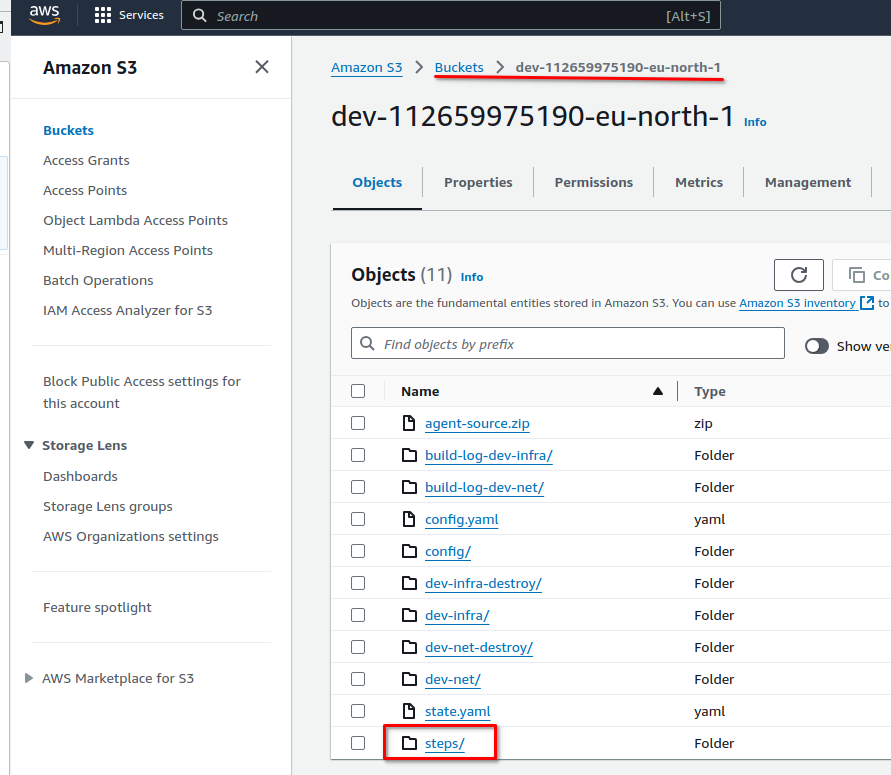Click the folder icon beside config/
Image resolution: width=891 pixels, height=775 pixels.
[409, 551]
